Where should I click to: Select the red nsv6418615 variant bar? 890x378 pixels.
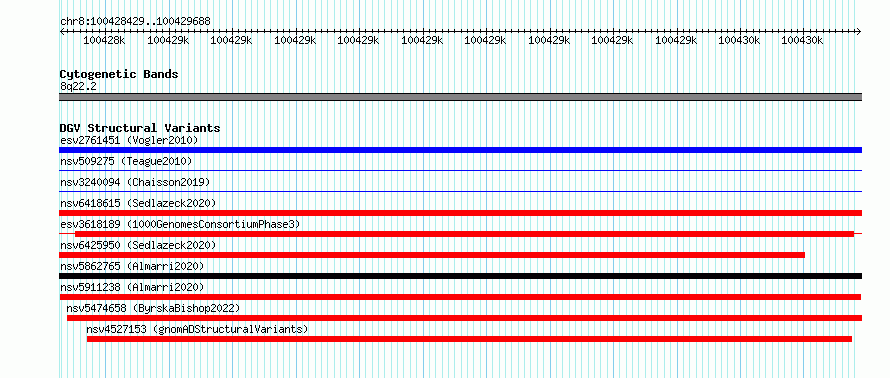pos(460,213)
